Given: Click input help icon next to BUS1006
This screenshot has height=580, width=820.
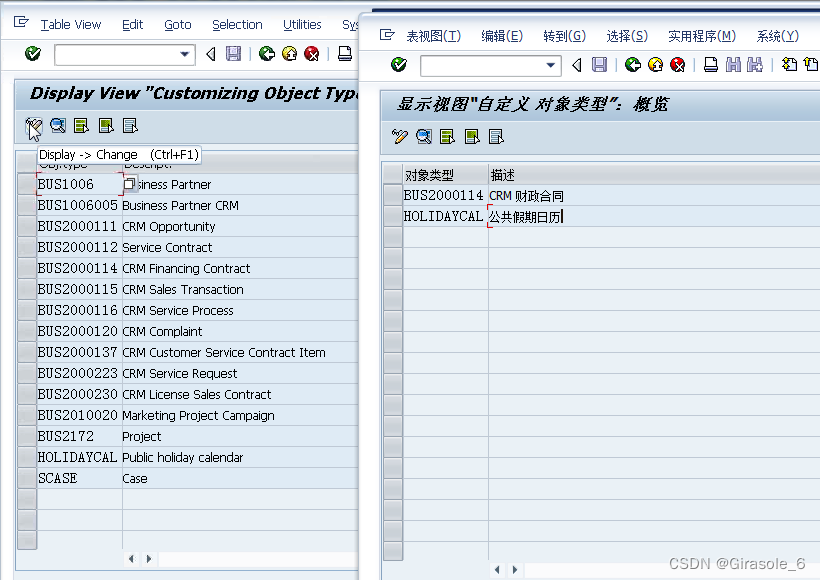Looking at the screenshot, I should (129, 184).
